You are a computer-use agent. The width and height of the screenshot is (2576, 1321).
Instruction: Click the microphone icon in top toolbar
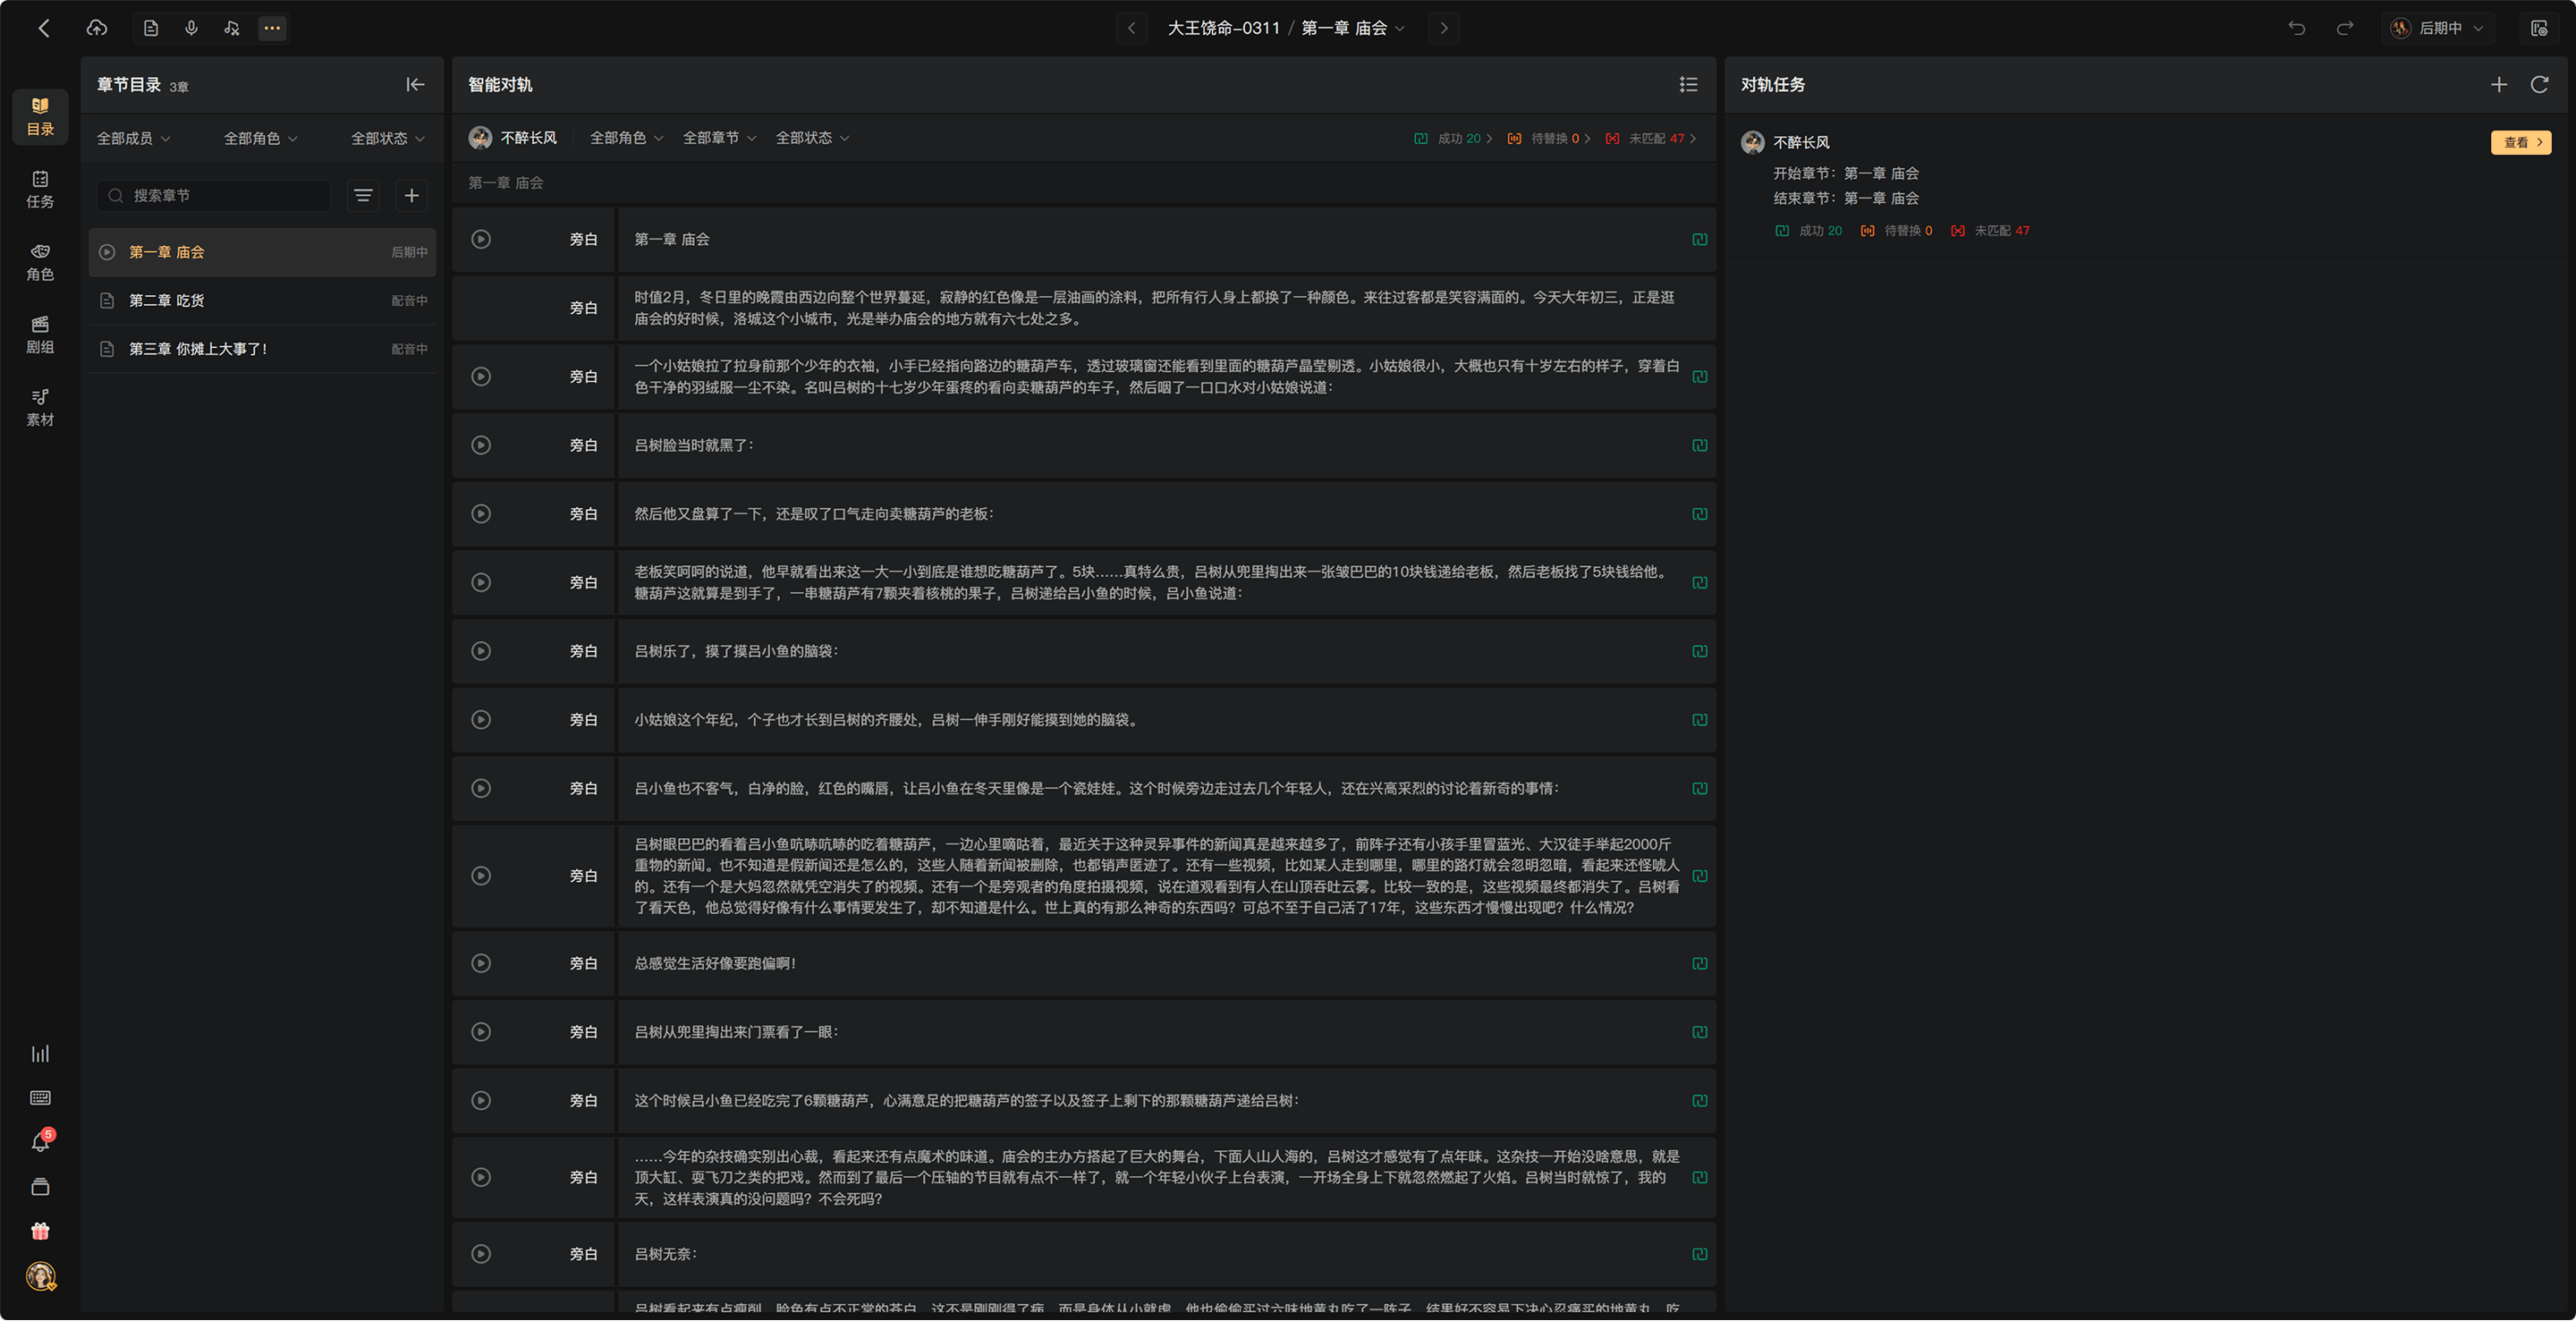tap(191, 28)
